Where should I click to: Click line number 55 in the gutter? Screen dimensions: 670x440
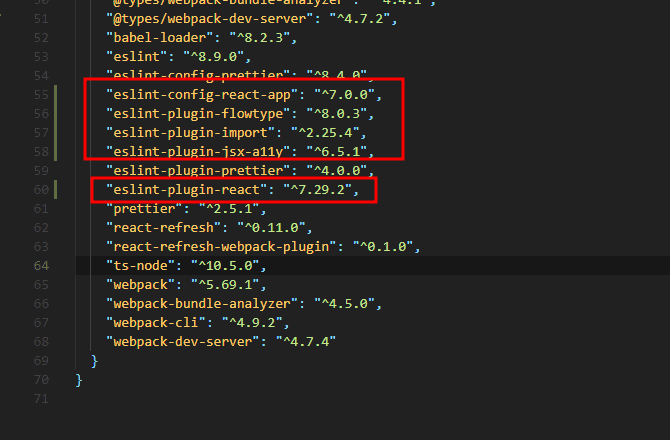click(x=41, y=95)
